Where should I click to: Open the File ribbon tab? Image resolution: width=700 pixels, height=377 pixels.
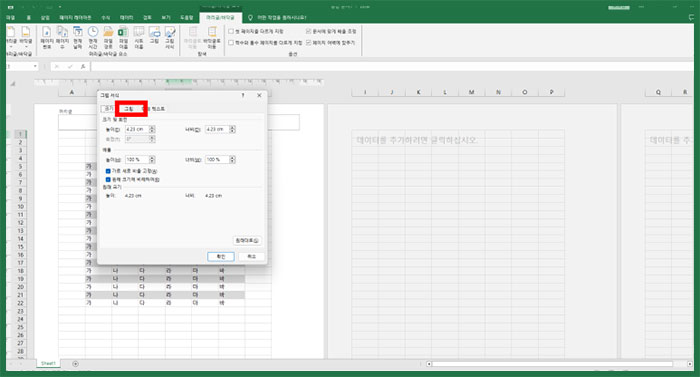pyautogui.click(x=11, y=17)
